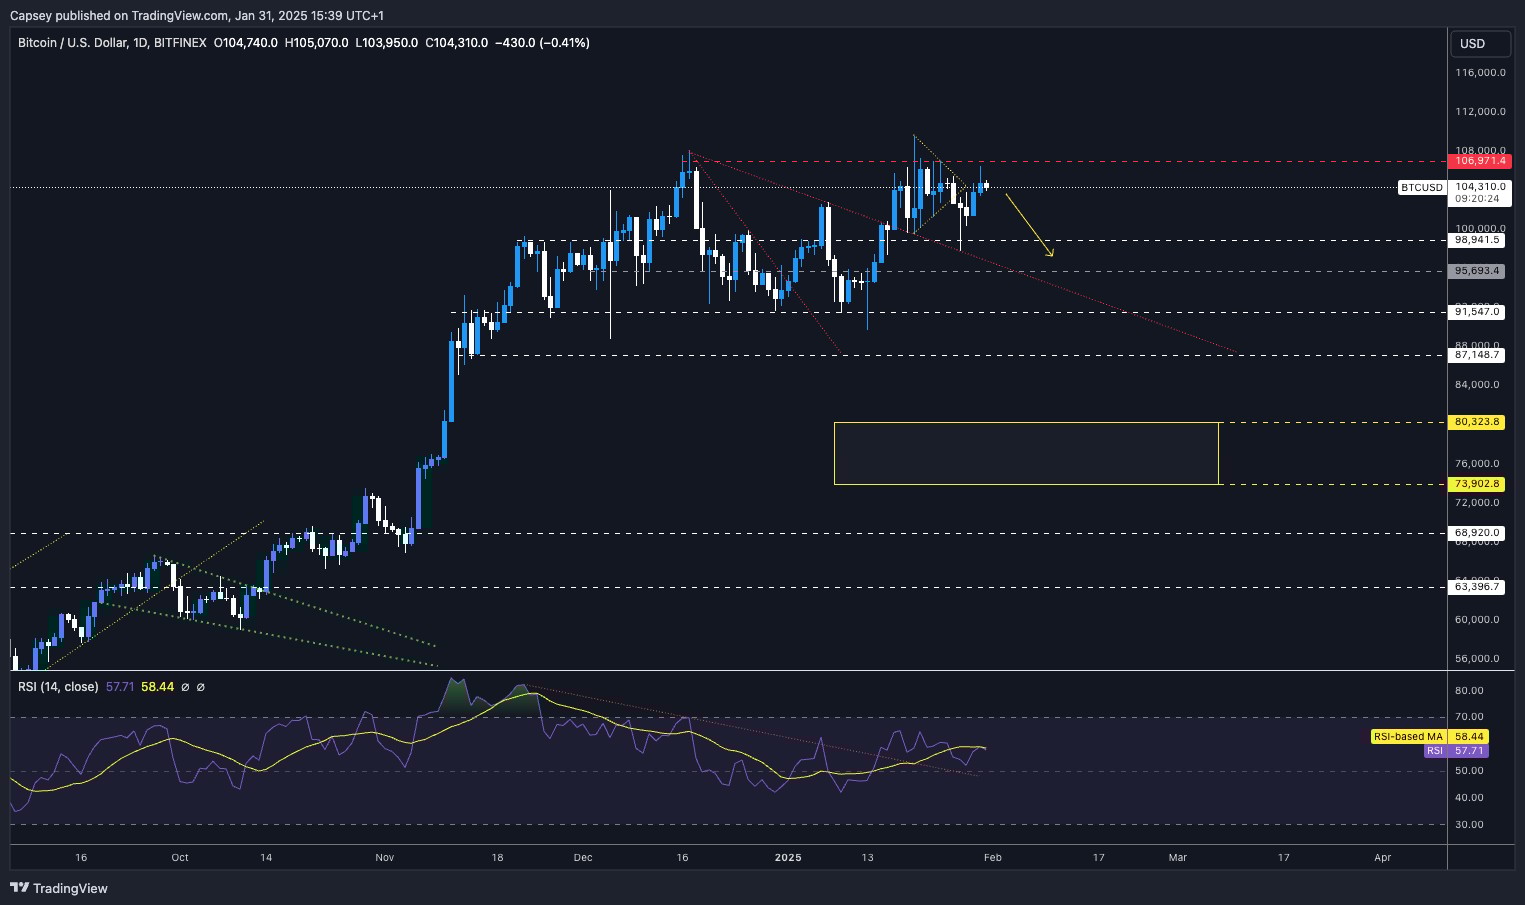Click the 87,148.7 support price label

coord(1477,354)
